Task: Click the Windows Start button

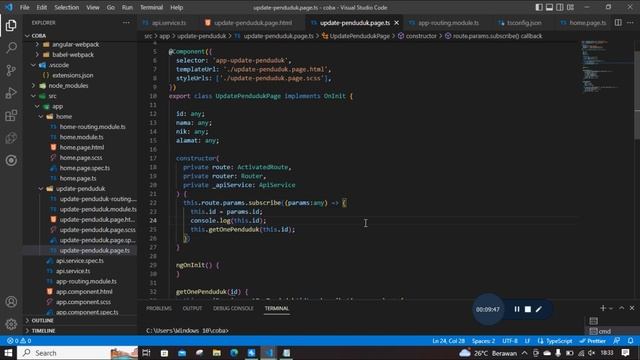Action: (x=8, y=353)
